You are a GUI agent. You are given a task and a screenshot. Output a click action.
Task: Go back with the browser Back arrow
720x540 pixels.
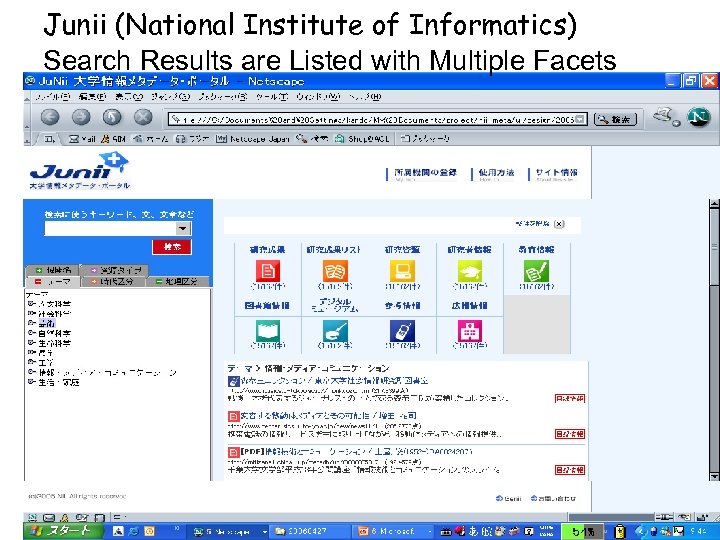click(x=50, y=117)
